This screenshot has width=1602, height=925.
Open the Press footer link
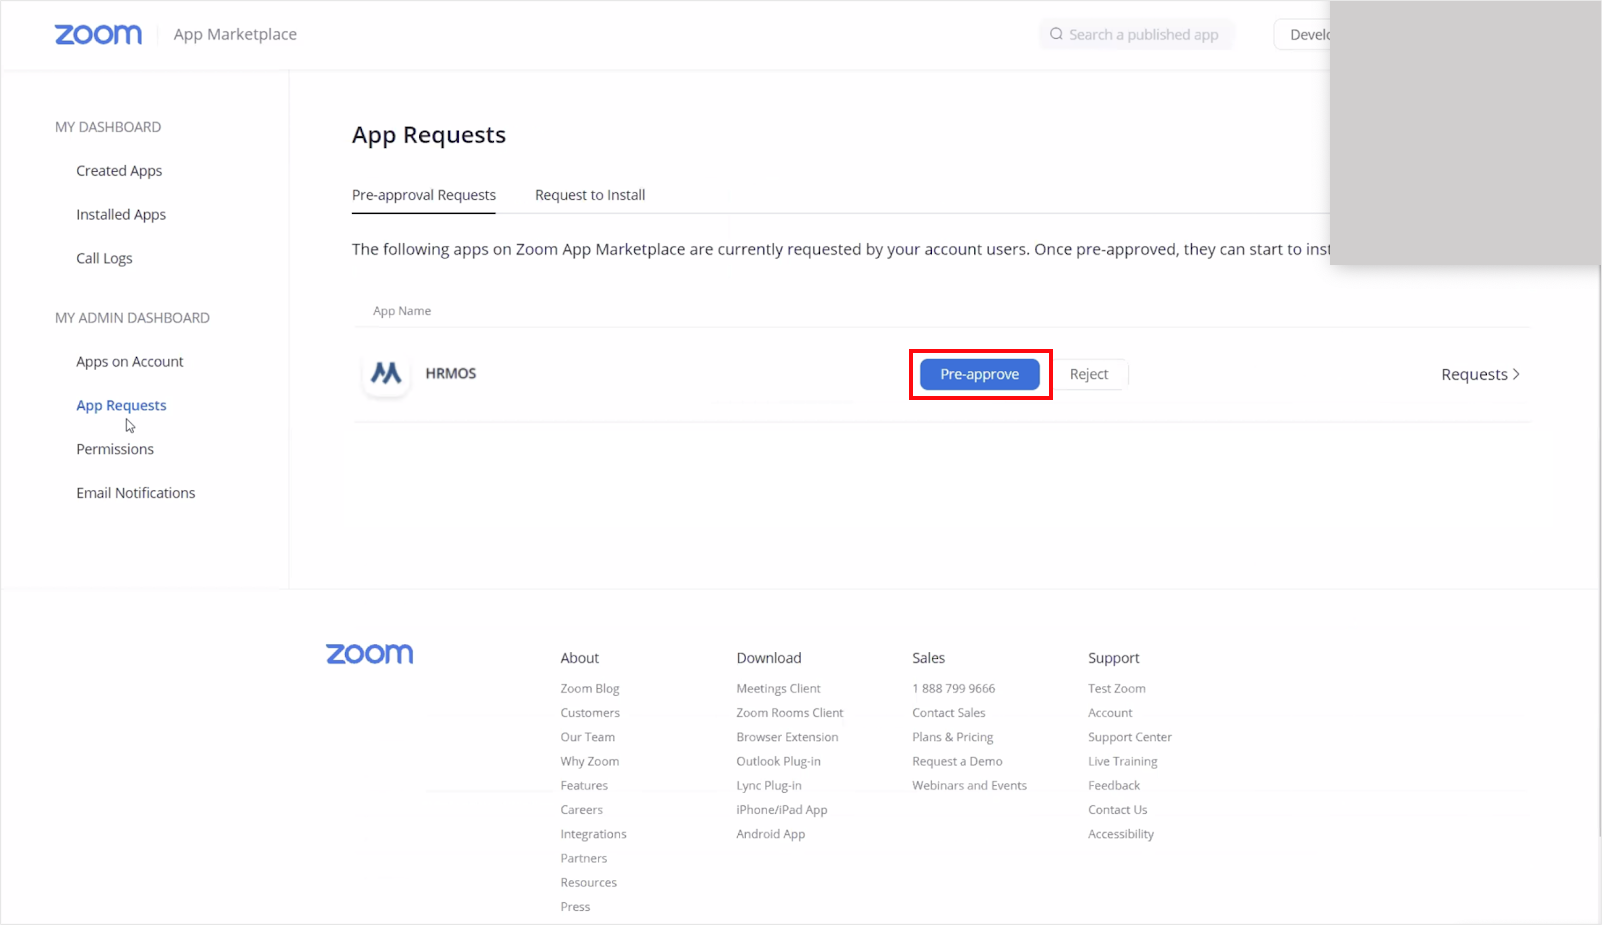[575, 907]
